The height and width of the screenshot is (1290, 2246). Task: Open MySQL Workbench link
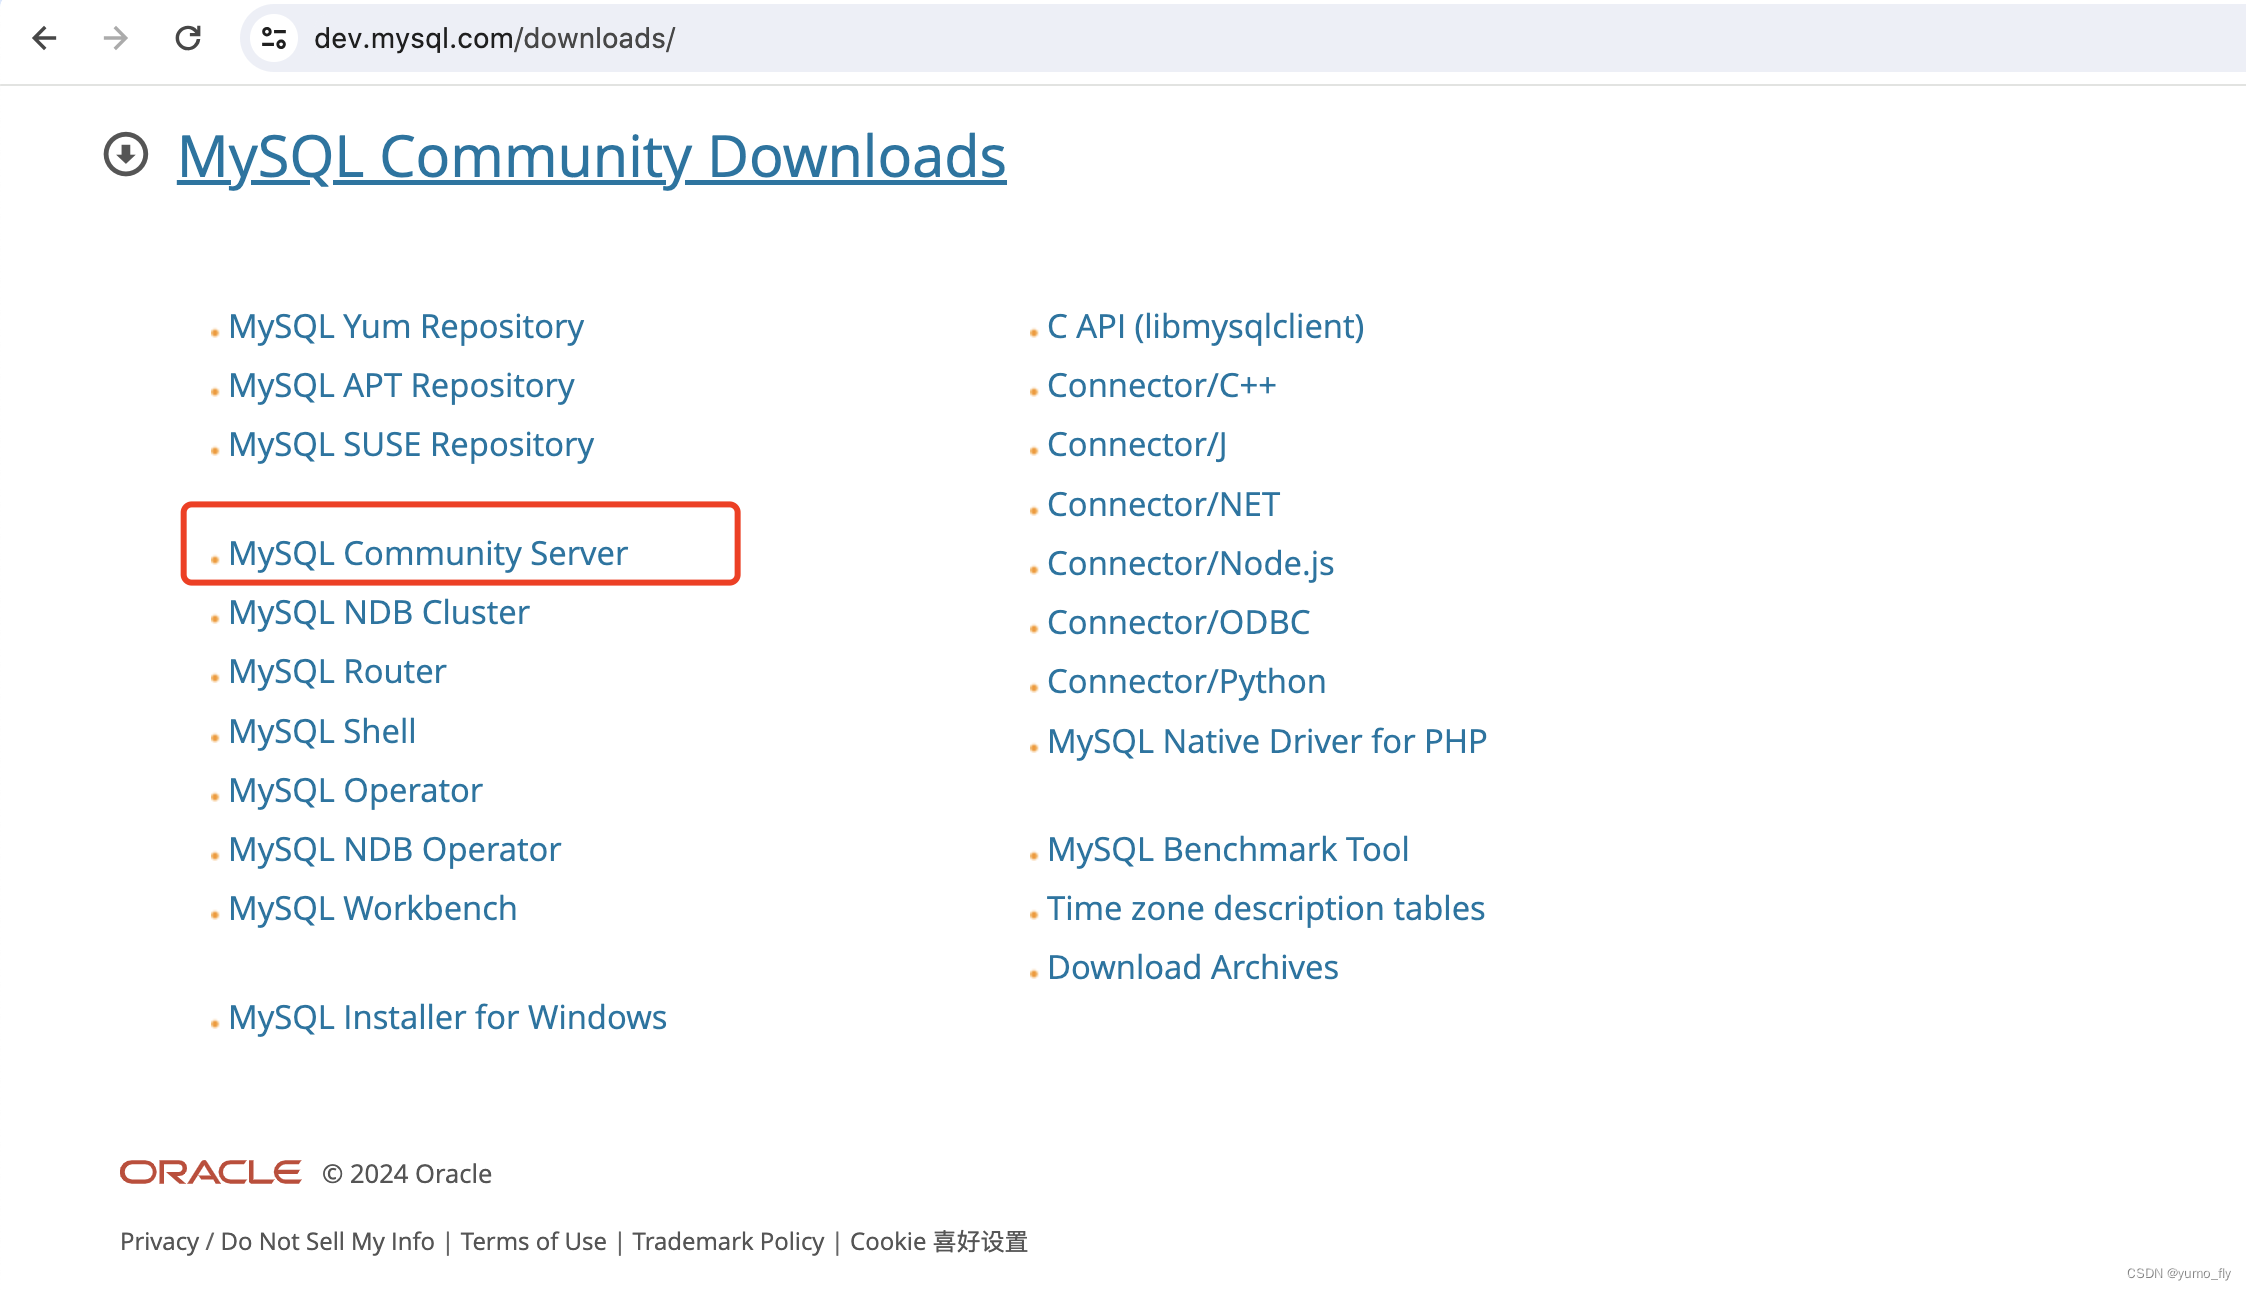372,908
